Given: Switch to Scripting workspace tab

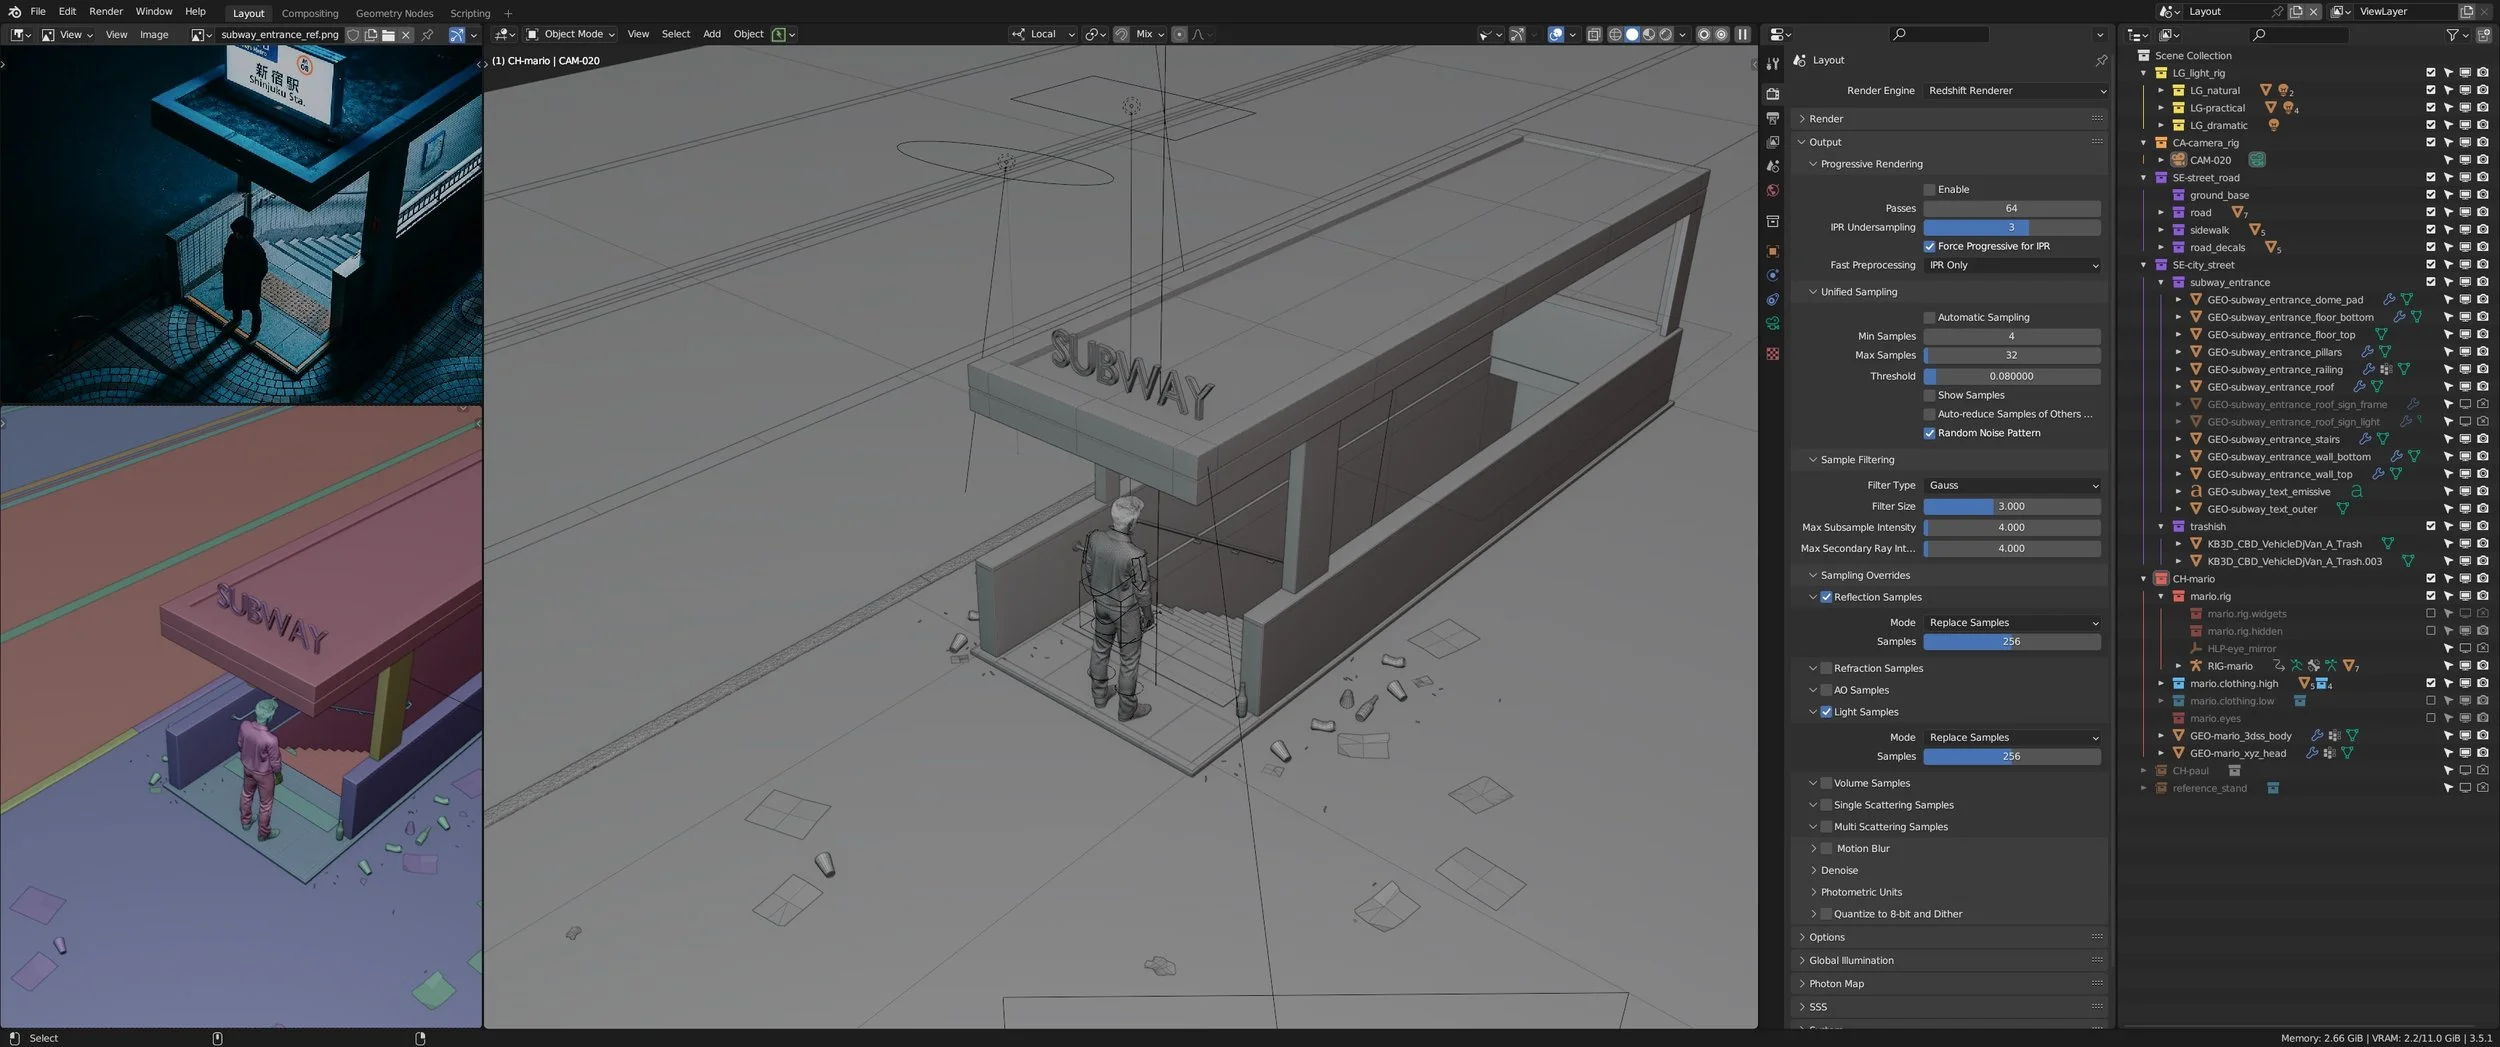Looking at the screenshot, I should pyautogui.click(x=470, y=13).
